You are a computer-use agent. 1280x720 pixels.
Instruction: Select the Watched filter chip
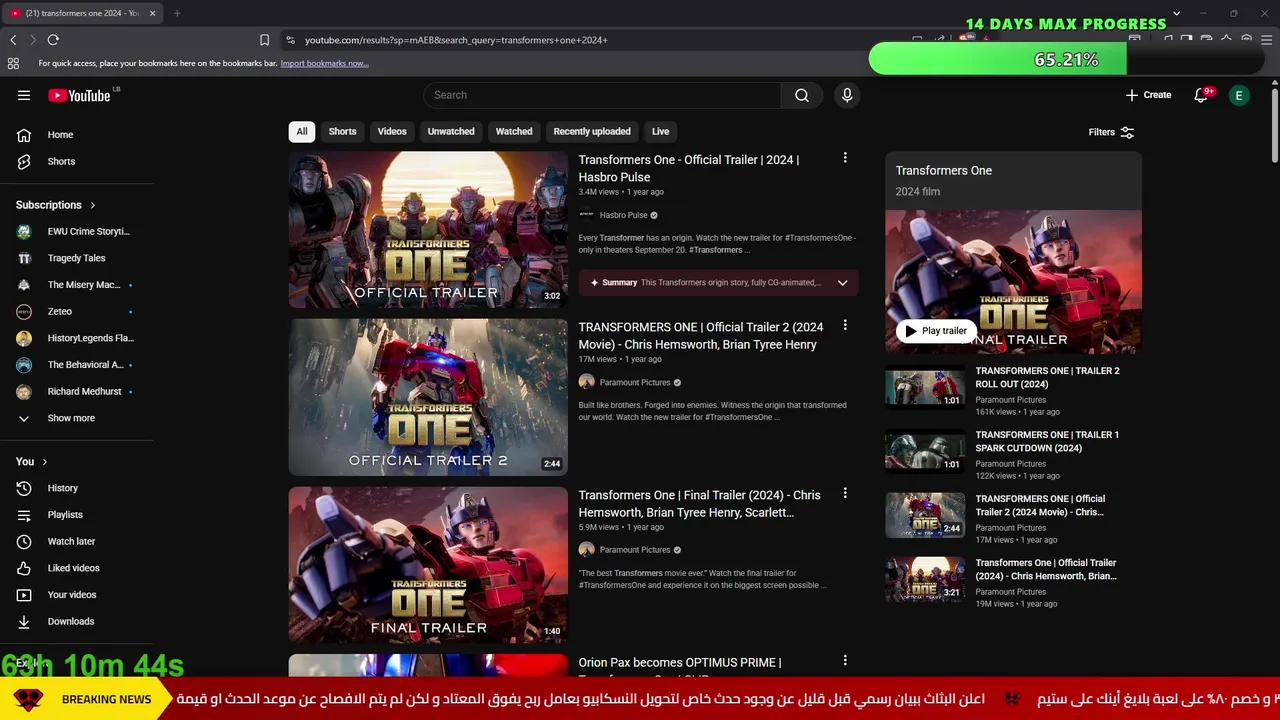(514, 131)
